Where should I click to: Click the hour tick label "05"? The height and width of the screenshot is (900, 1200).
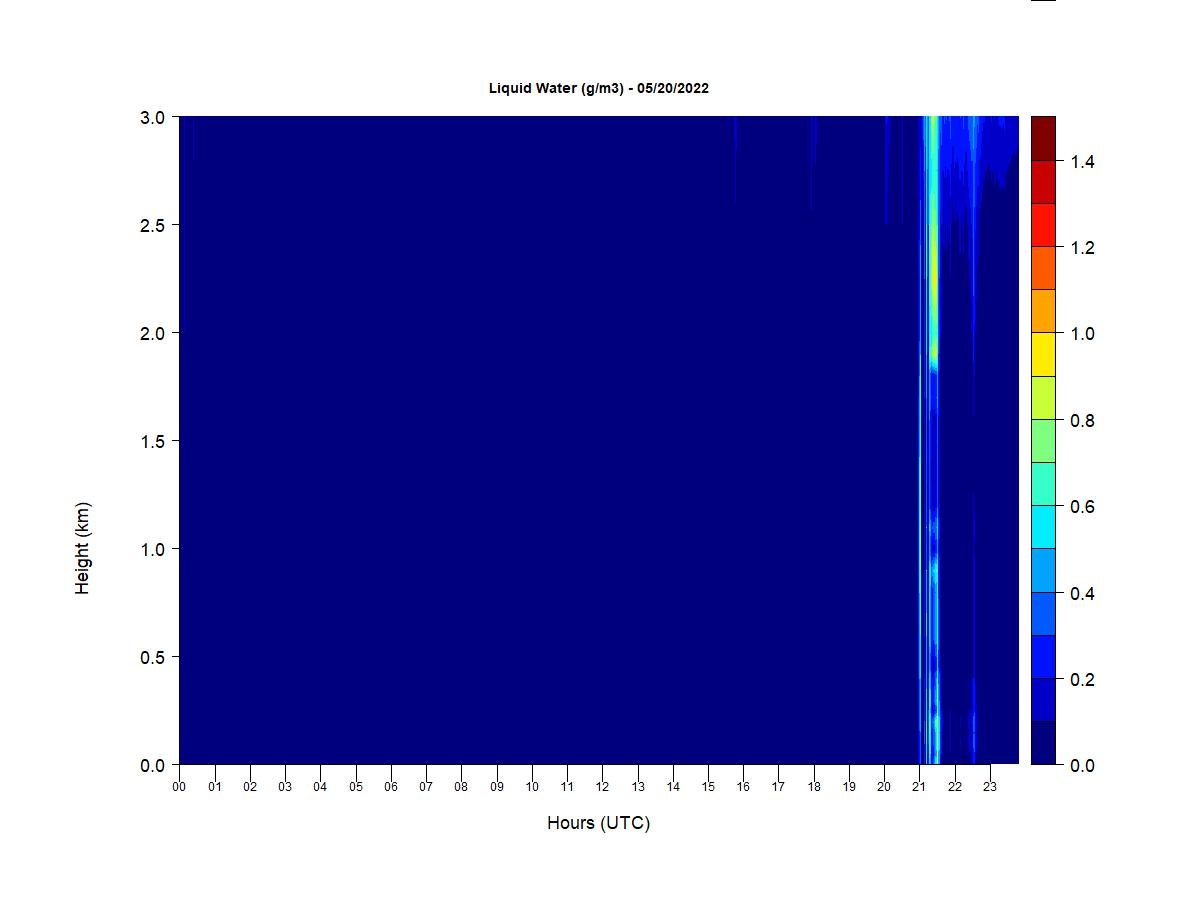pos(356,787)
